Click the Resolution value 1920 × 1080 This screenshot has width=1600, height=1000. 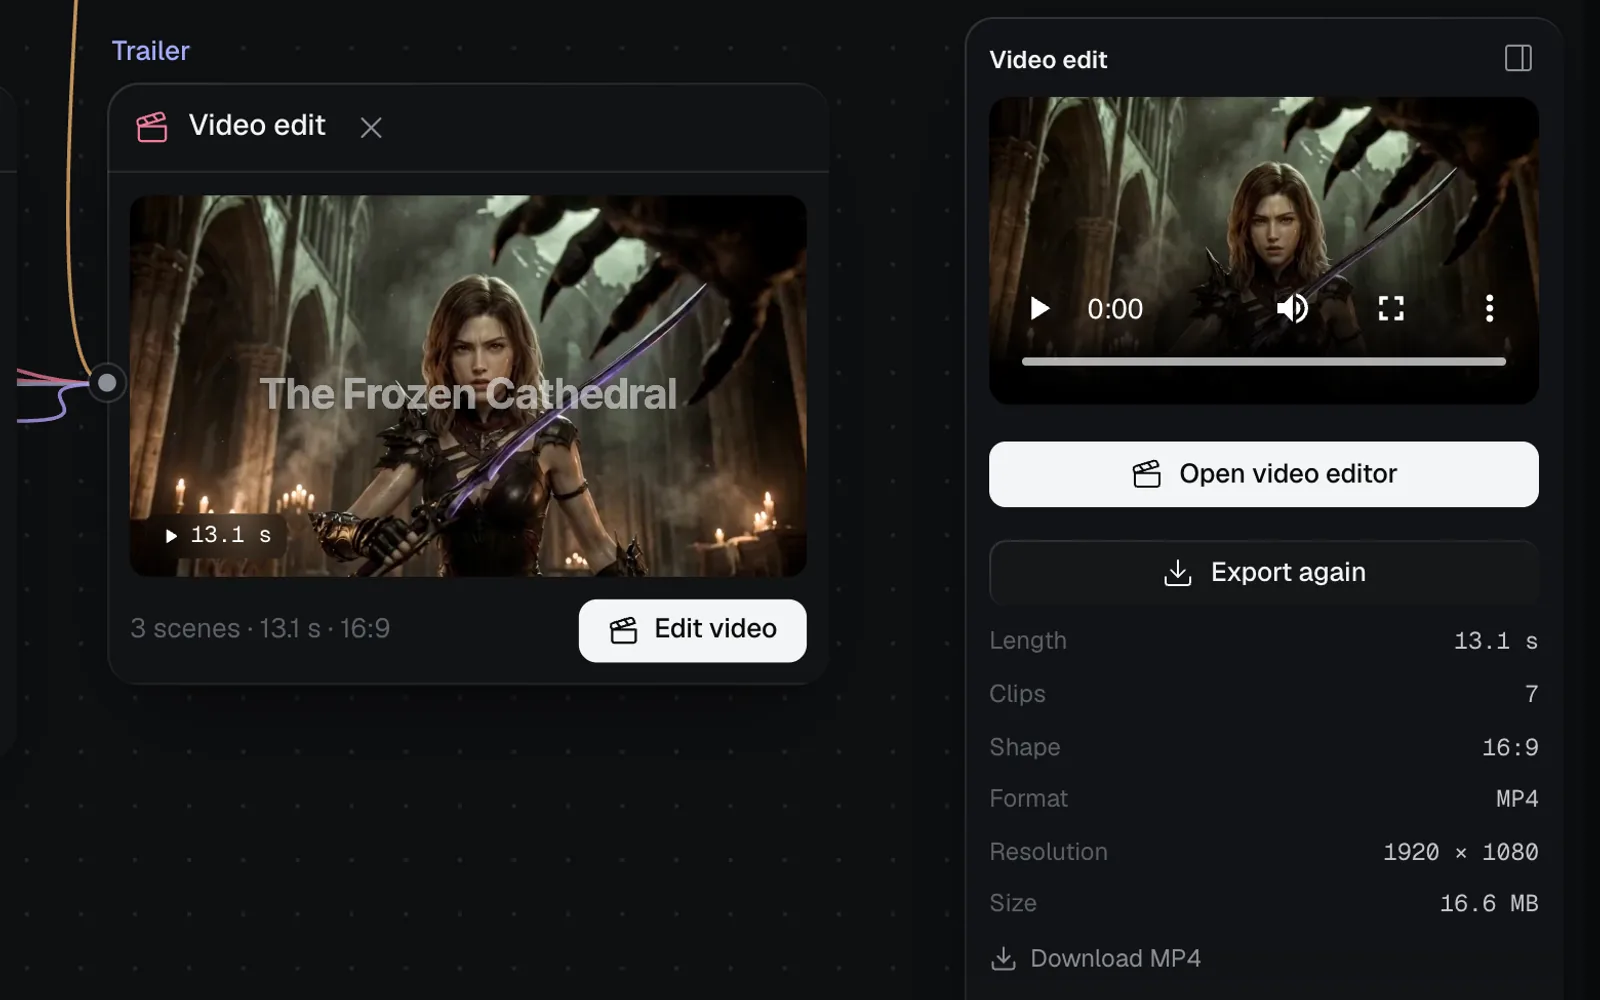pos(1460,852)
